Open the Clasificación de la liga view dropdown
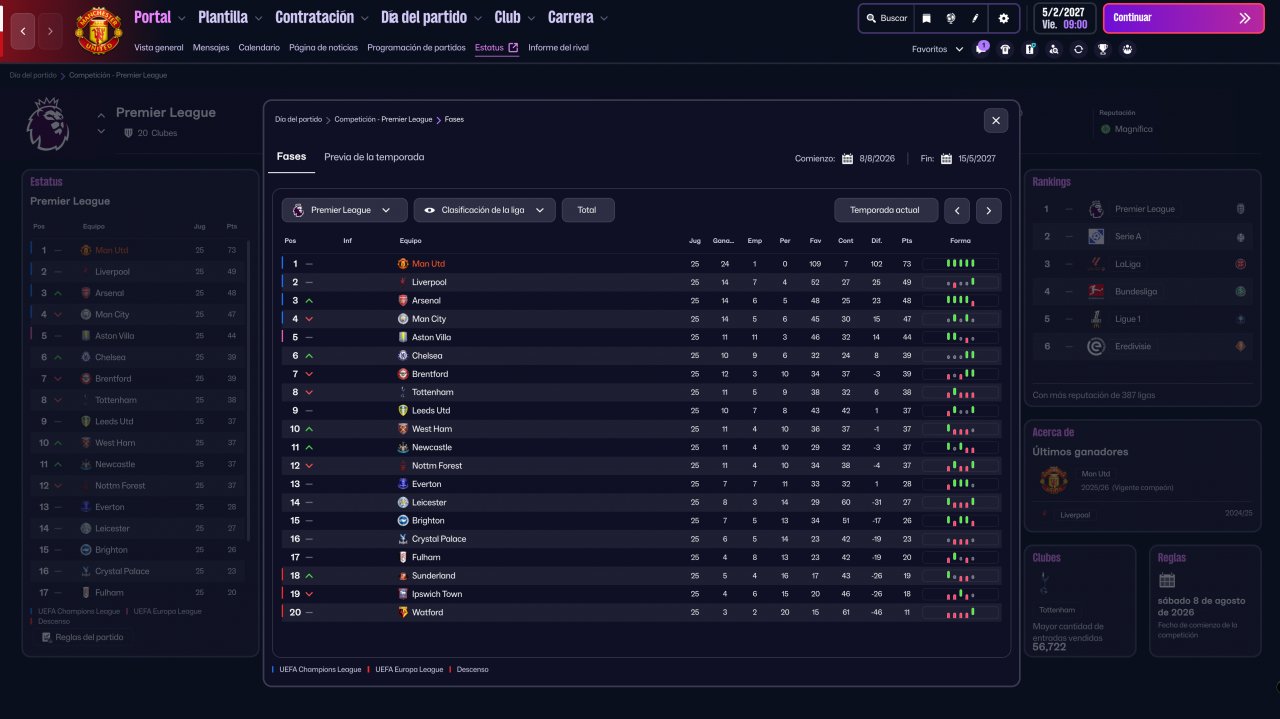This screenshot has height=719, width=1280. click(x=484, y=210)
